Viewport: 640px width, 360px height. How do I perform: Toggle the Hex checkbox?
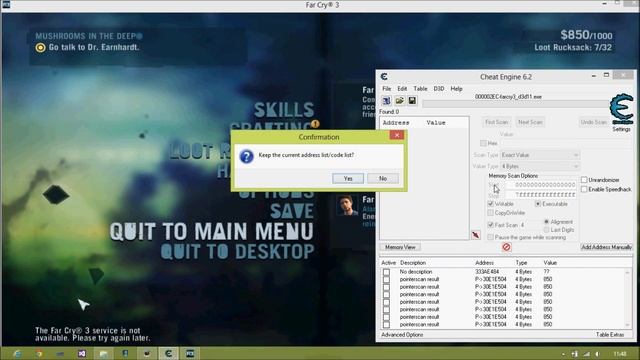point(483,143)
